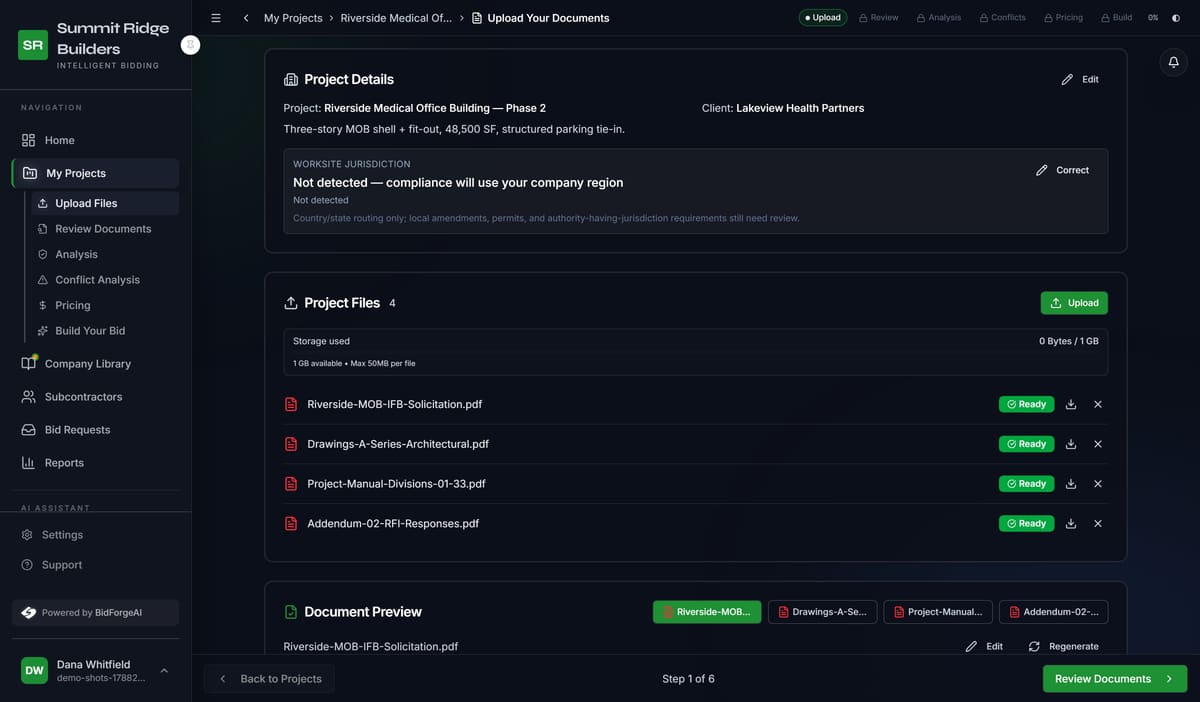Preview the Drawings-A-Se... document tab
1200x702 pixels.
823,612
